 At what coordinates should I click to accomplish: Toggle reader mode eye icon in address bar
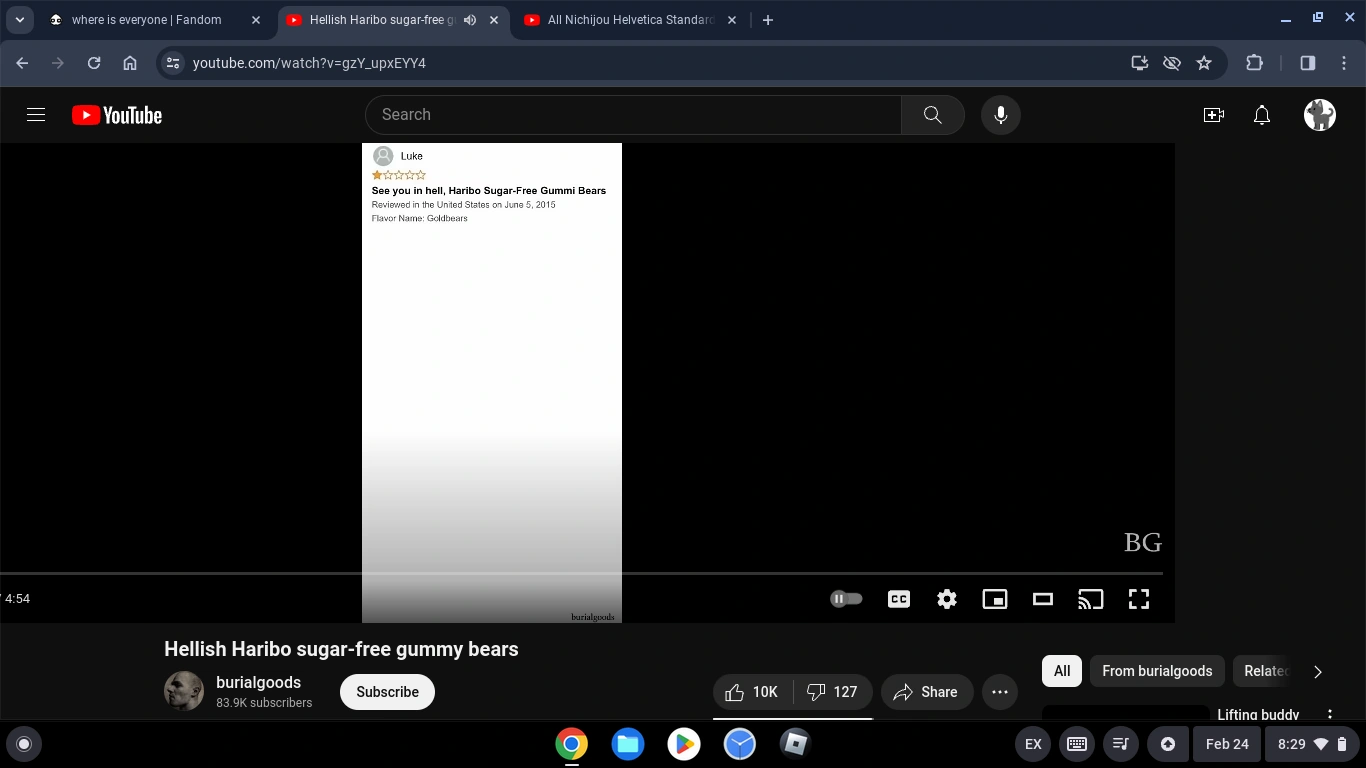(1171, 62)
